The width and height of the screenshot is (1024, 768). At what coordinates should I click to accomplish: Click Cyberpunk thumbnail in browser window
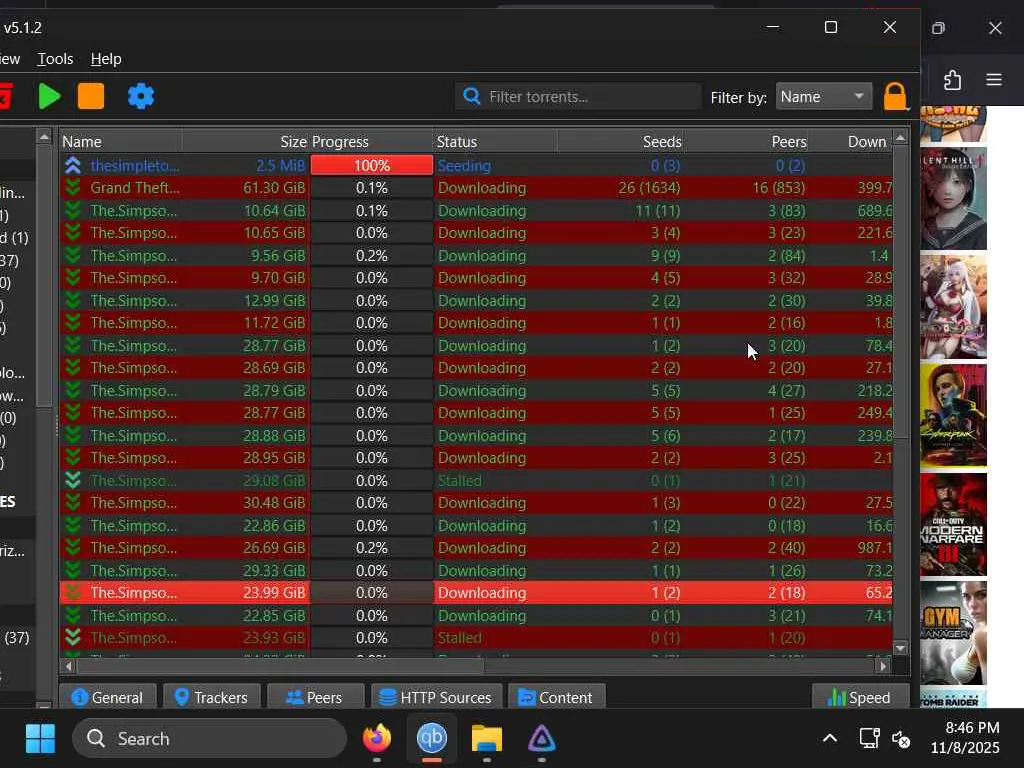tap(953, 415)
